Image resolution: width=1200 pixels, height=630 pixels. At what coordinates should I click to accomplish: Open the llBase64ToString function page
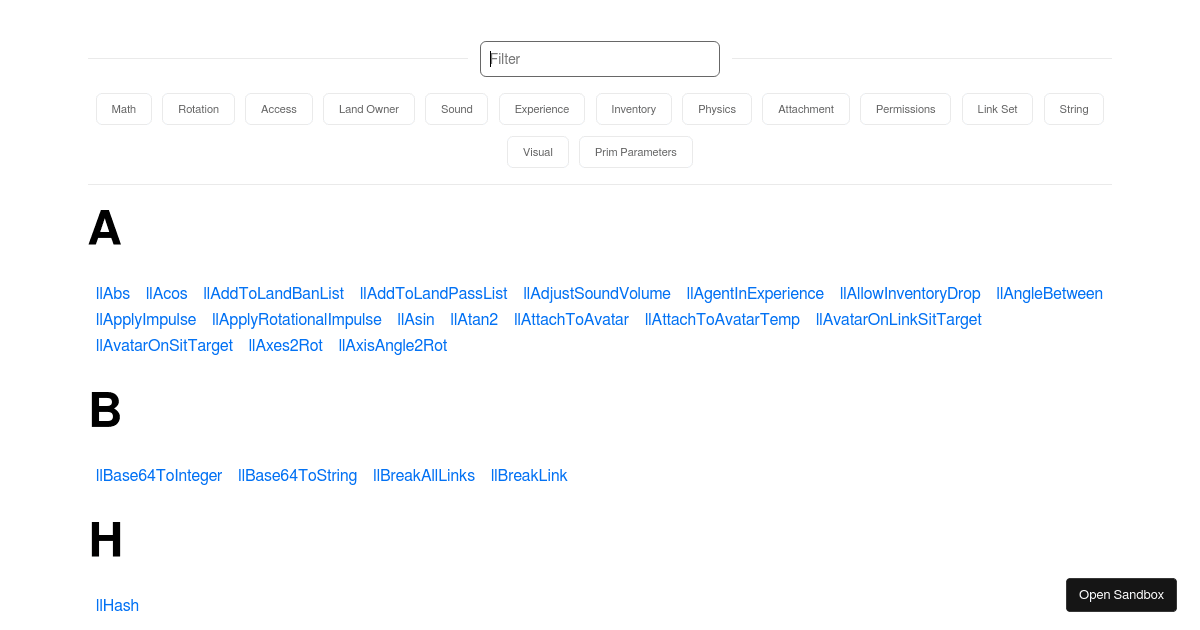point(297,475)
